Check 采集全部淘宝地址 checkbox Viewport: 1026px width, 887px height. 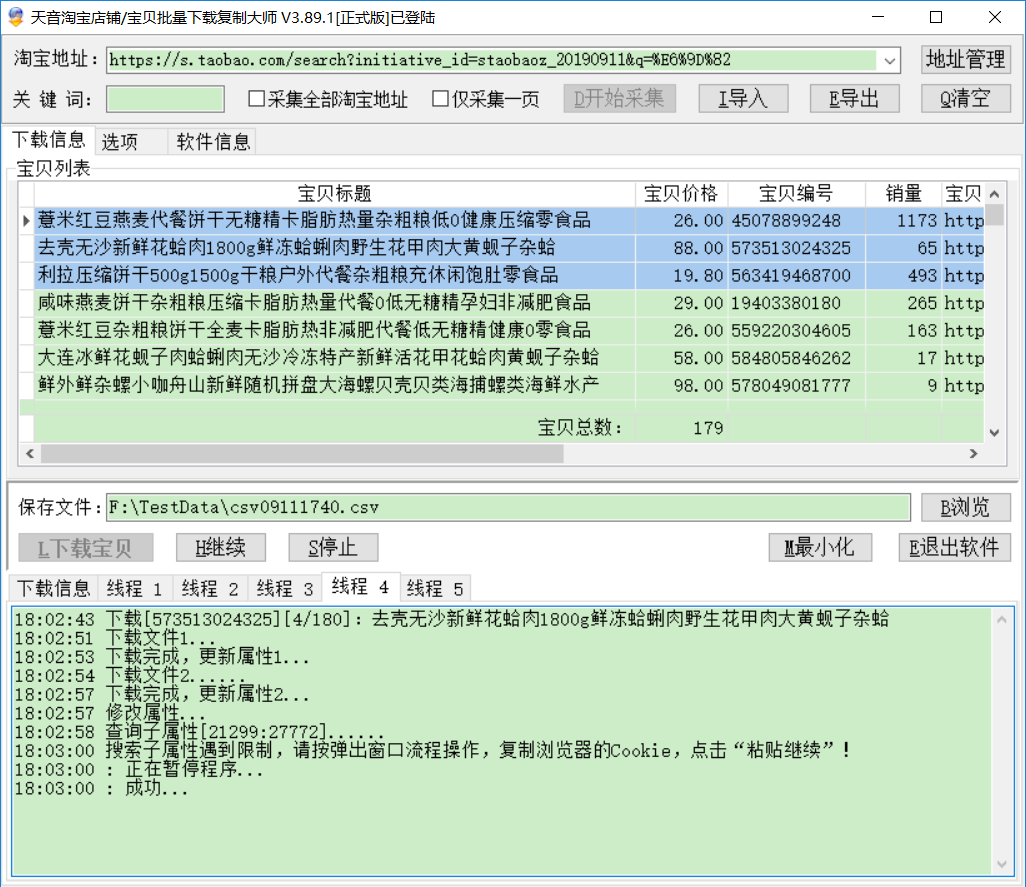point(257,99)
